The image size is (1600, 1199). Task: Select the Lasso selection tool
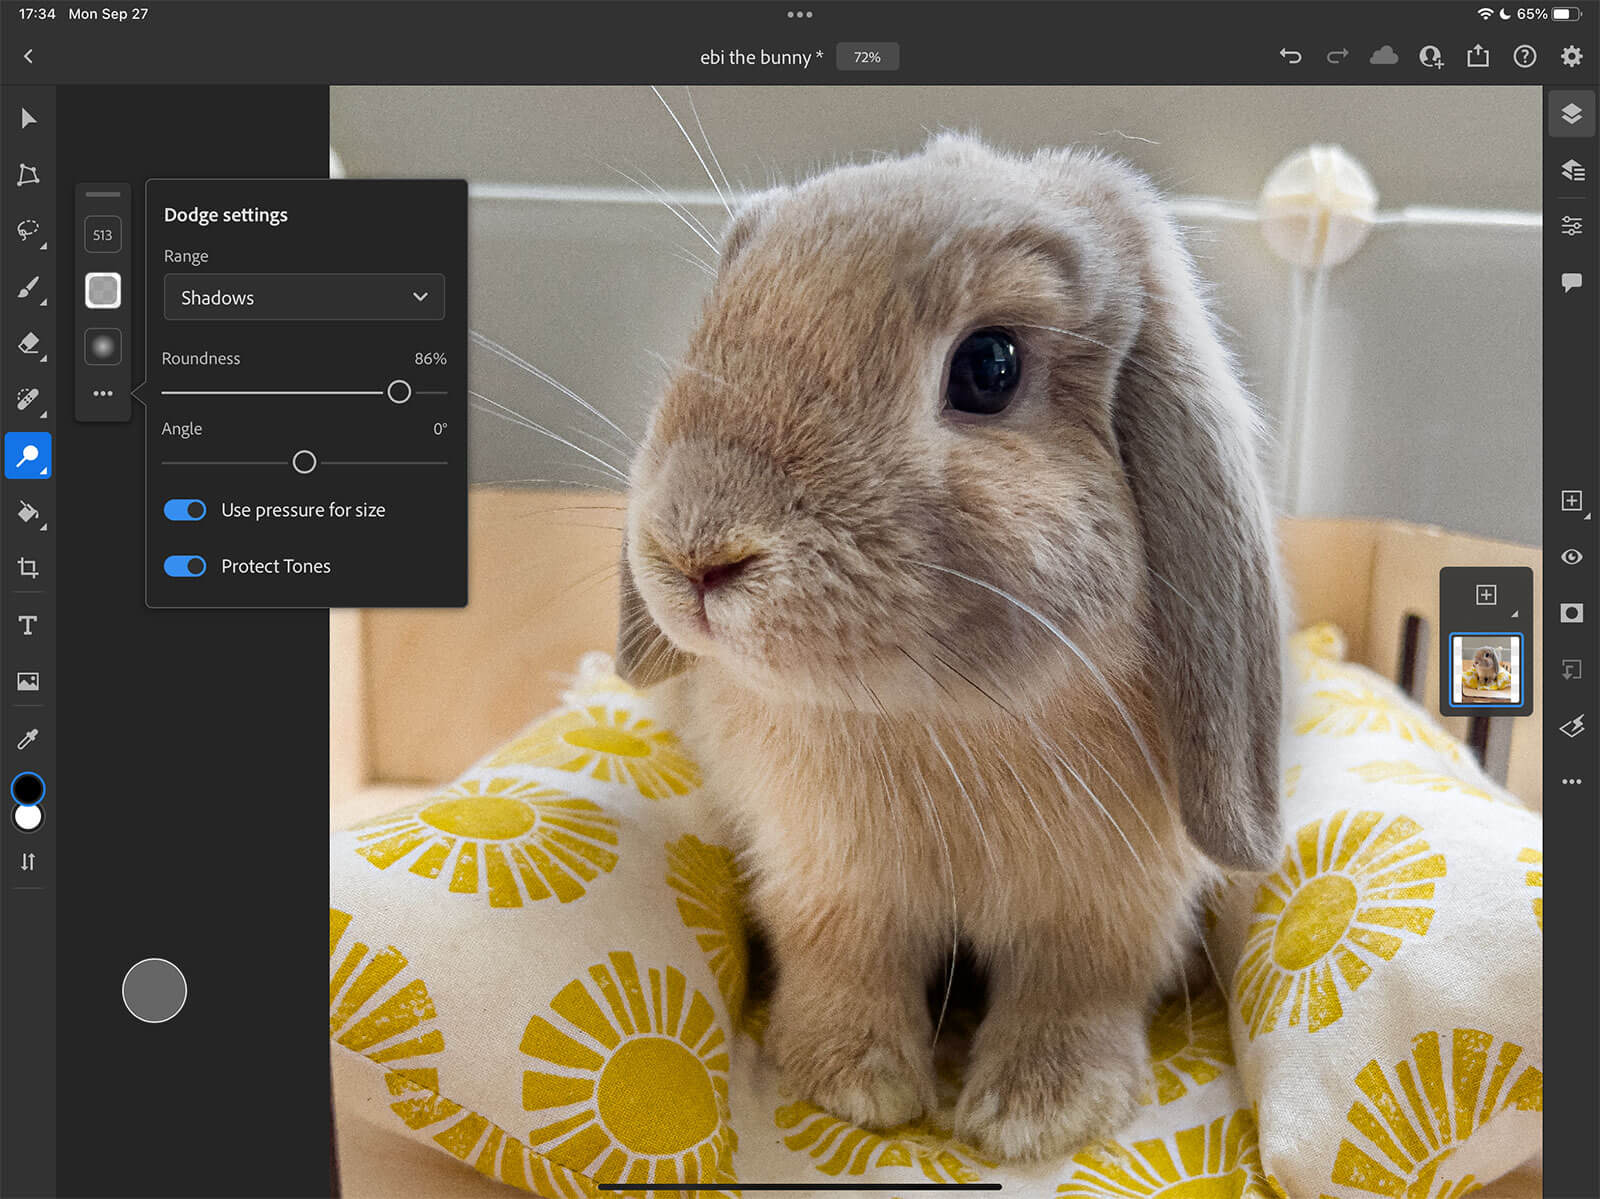coord(28,230)
